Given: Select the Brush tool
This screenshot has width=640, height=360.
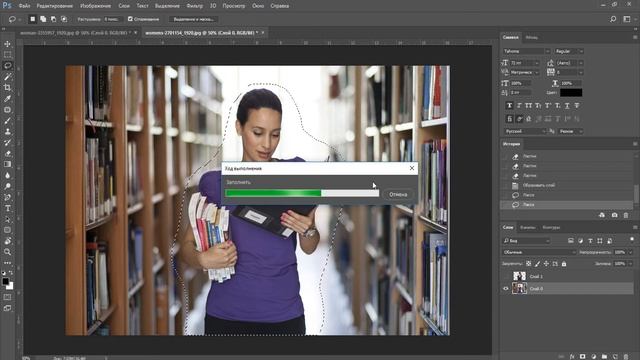Looking at the screenshot, I should tap(7, 121).
